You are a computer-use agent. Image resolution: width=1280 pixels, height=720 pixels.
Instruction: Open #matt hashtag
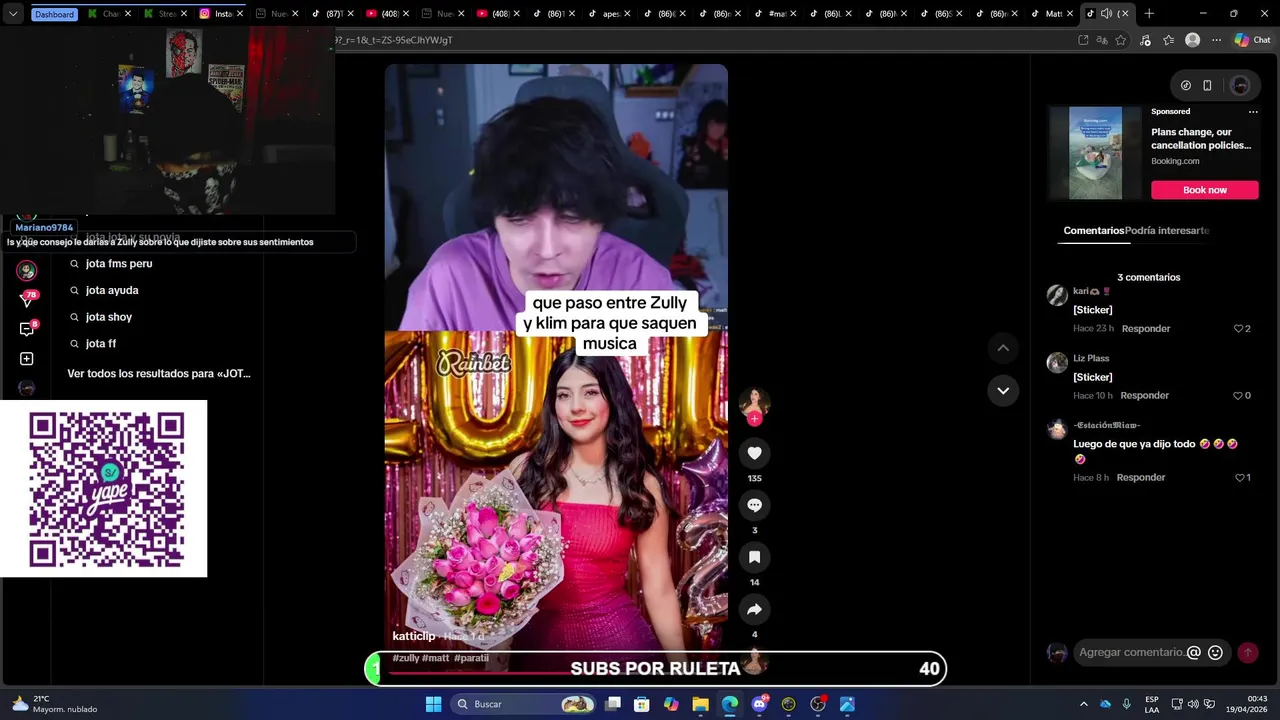tap(435, 658)
